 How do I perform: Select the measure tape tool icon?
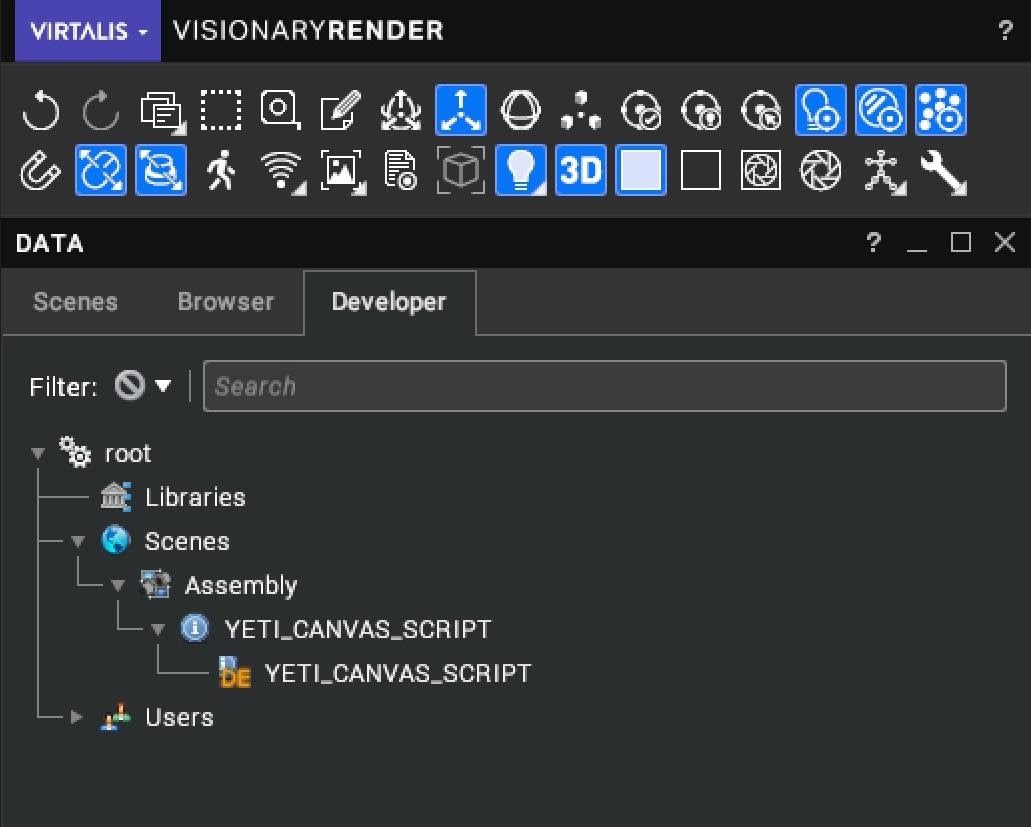coord(281,110)
